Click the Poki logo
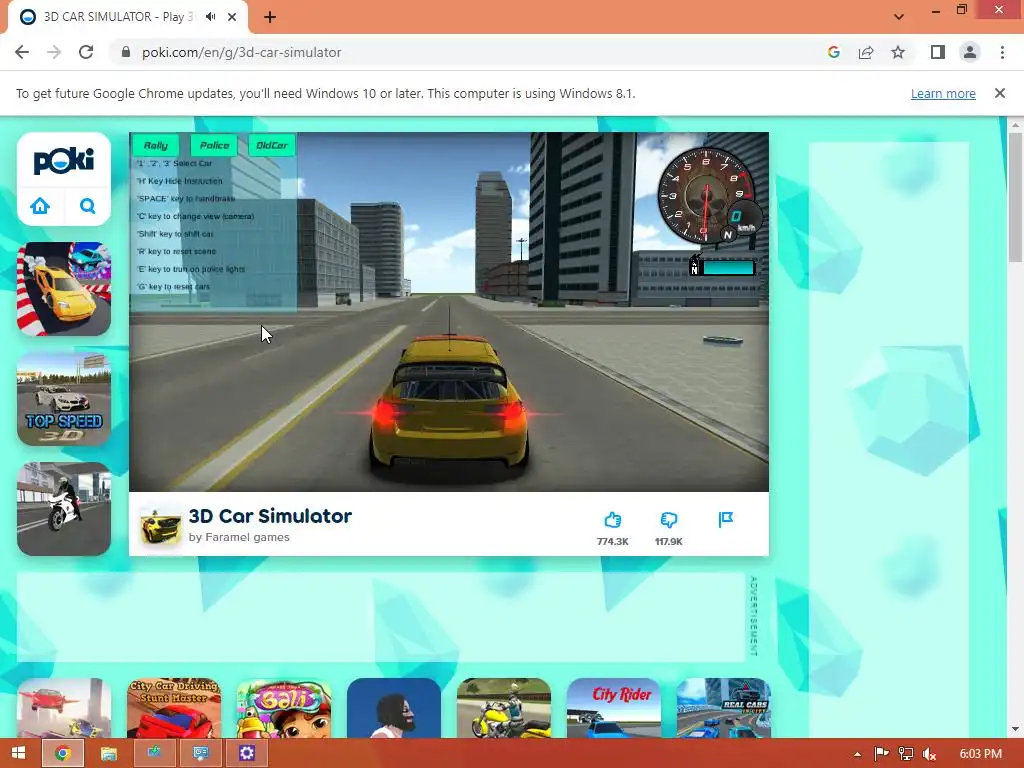The height and width of the screenshot is (768, 1024). point(64,160)
